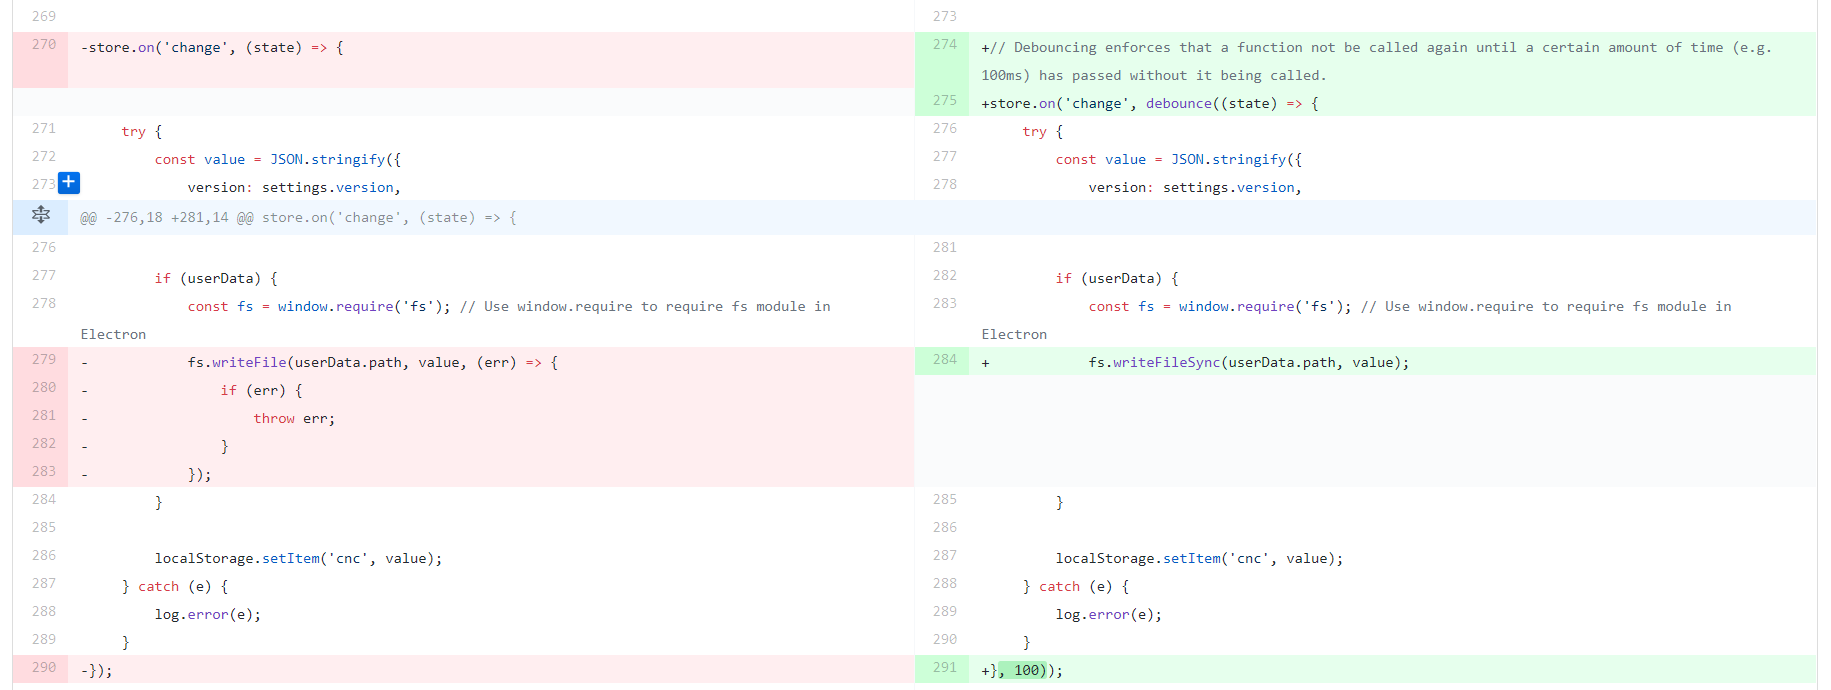The height and width of the screenshot is (690, 1831).
Task: Click right line number 282 for if (userData)
Action: 944,276
